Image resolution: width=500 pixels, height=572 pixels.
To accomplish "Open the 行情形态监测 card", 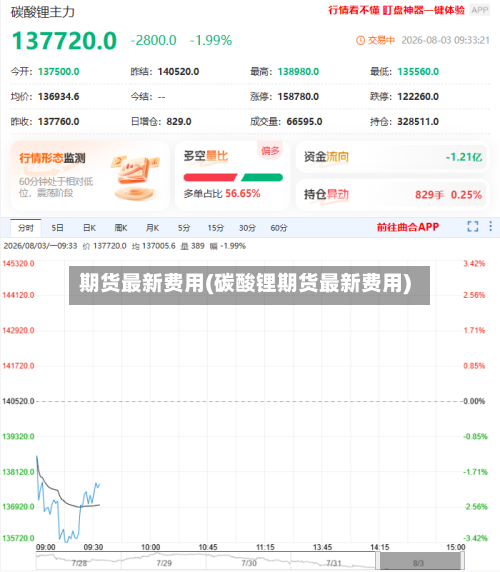I will point(90,176).
